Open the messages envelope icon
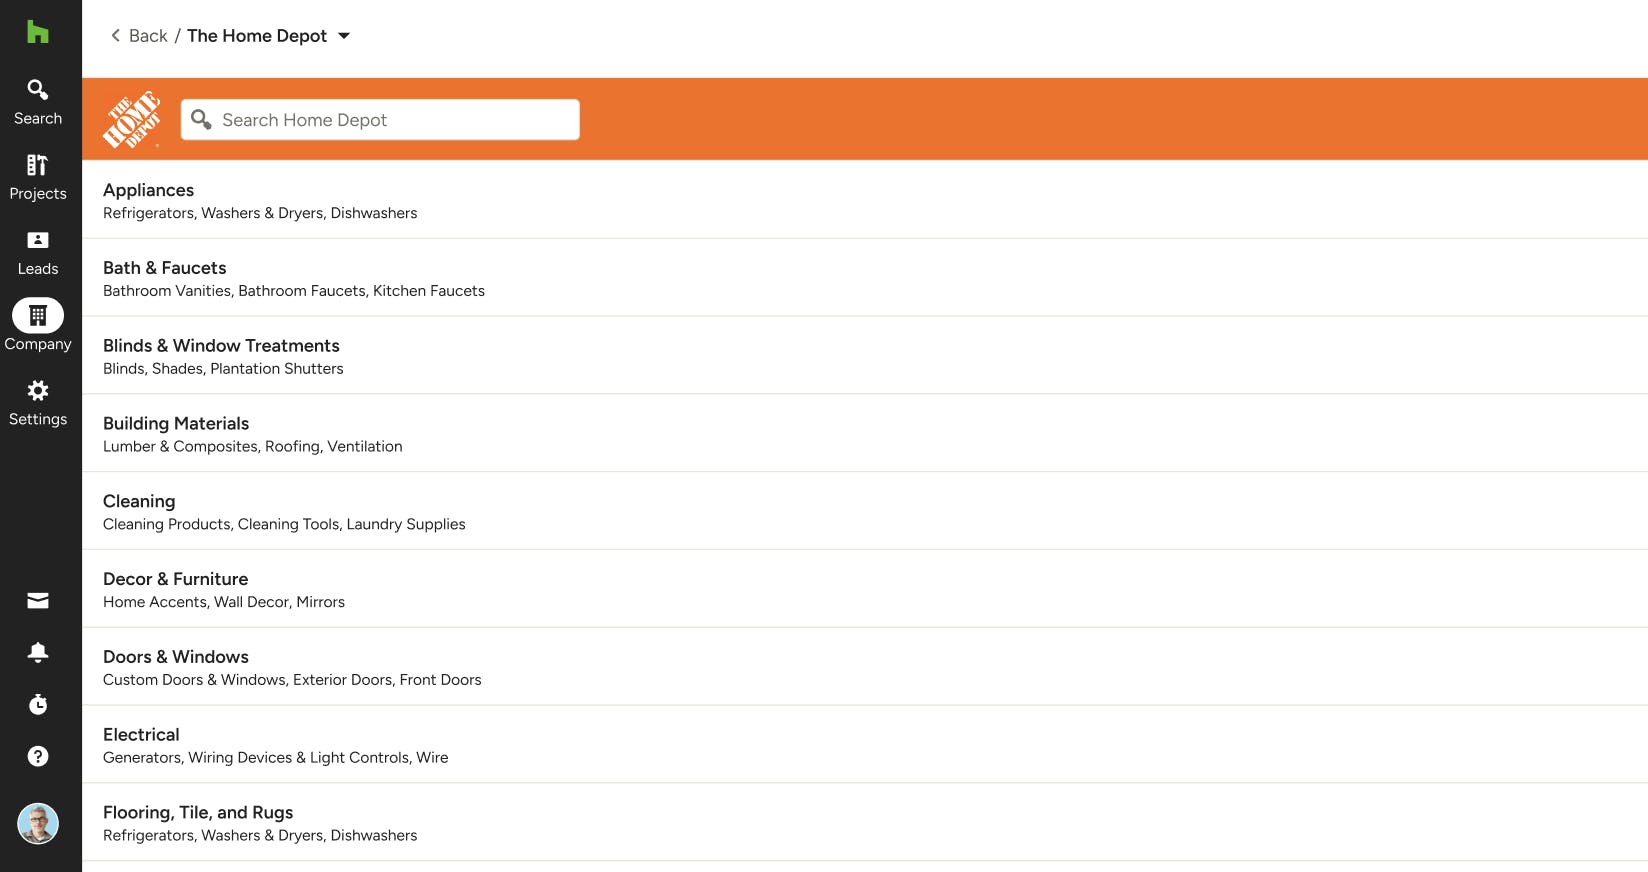 pos(38,600)
